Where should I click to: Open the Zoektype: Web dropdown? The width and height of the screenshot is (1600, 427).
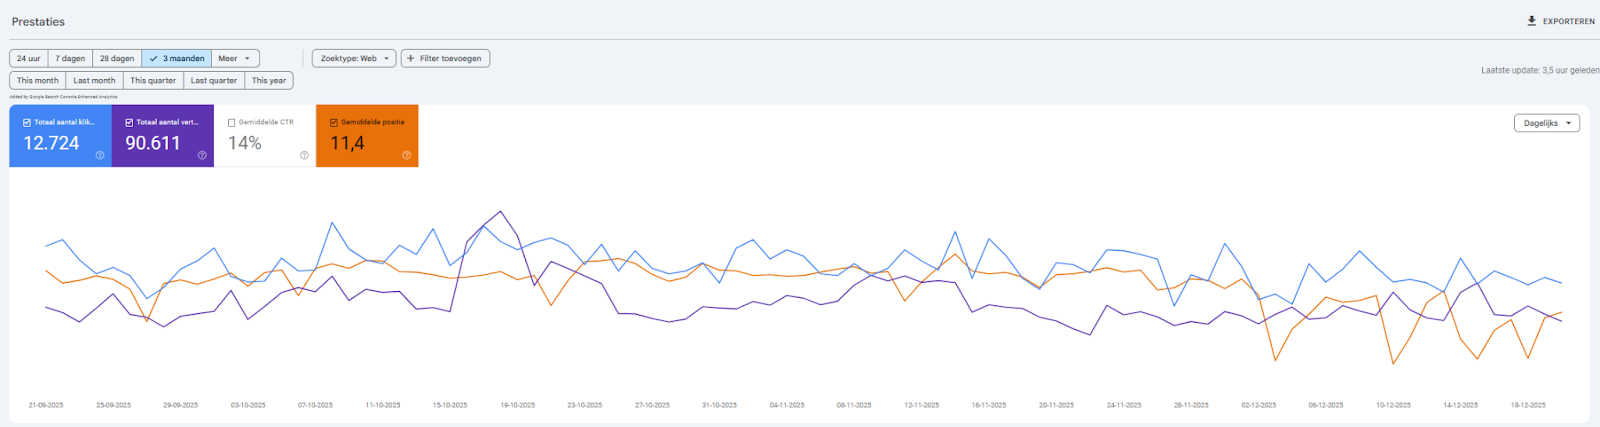pyautogui.click(x=354, y=59)
